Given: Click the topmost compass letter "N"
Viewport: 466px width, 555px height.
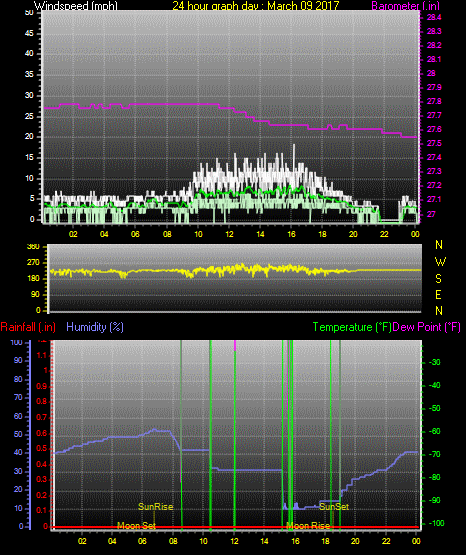Looking at the screenshot, I should pyautogui.click(x=439, y=245).
